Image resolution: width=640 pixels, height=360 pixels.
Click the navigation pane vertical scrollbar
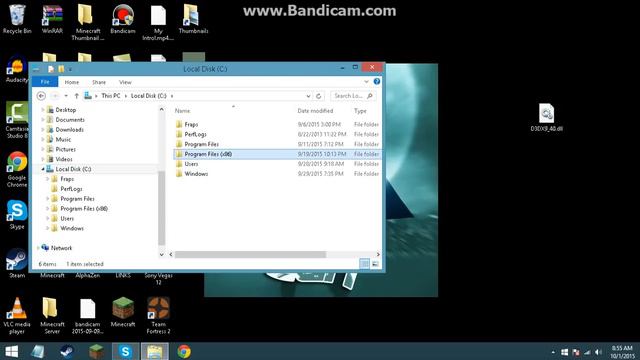tap(162, 208)
